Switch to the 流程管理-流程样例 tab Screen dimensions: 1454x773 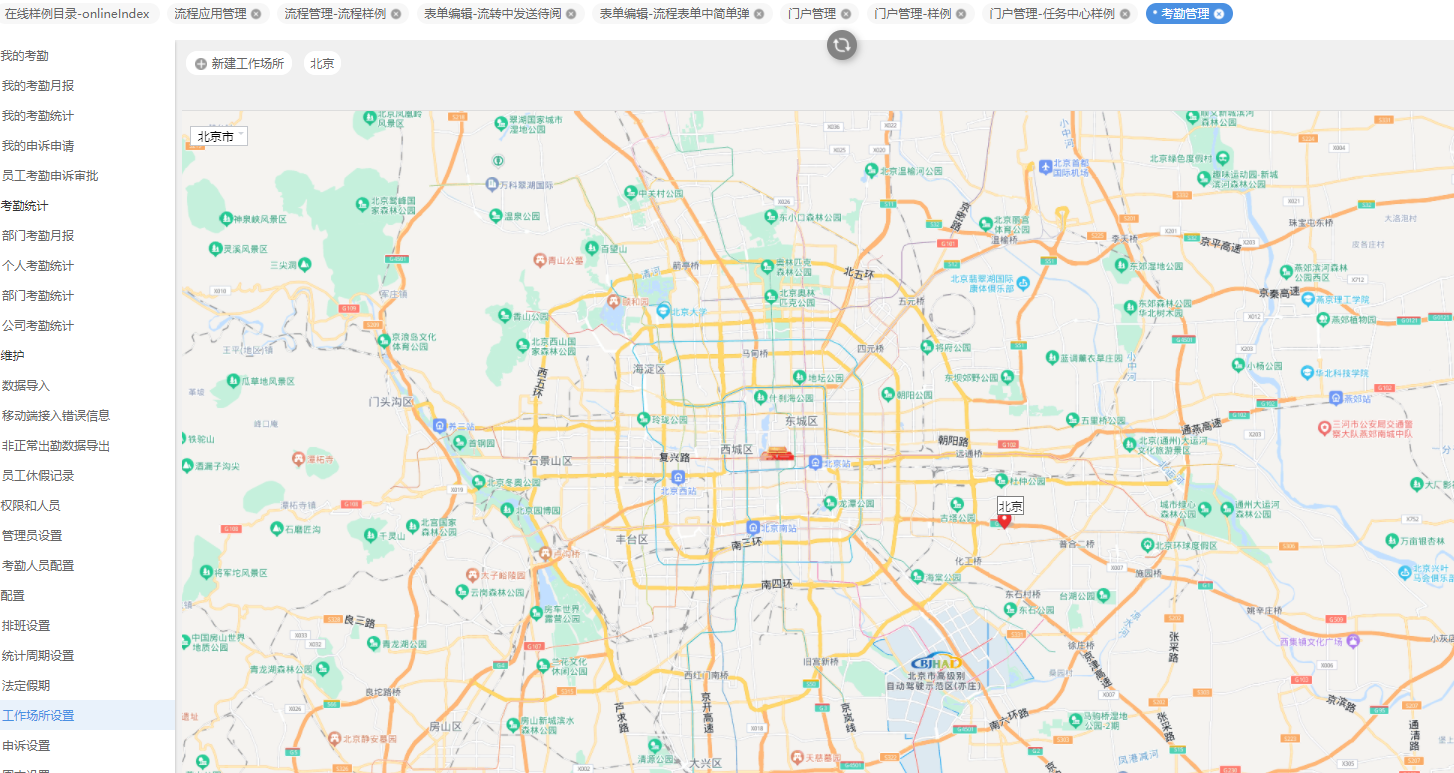tap(335, 14)
